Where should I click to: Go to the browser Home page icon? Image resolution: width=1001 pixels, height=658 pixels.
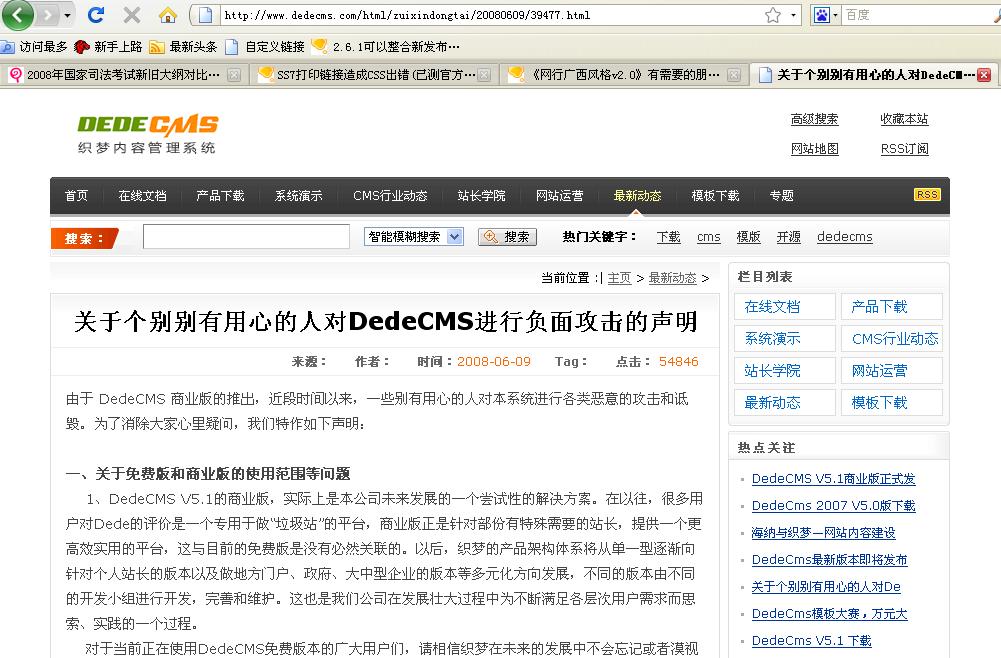click(168, 15)
